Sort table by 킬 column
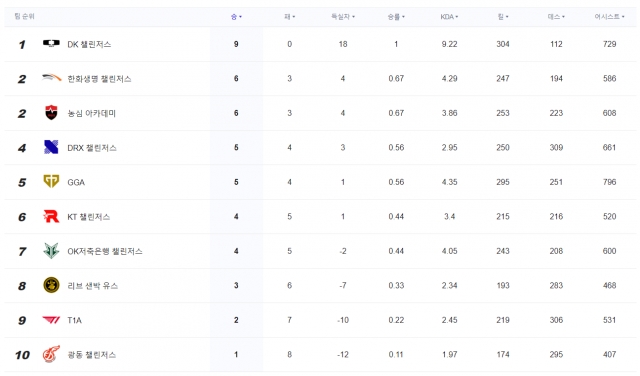Viewport: 640px width, 376px height. 503,17
